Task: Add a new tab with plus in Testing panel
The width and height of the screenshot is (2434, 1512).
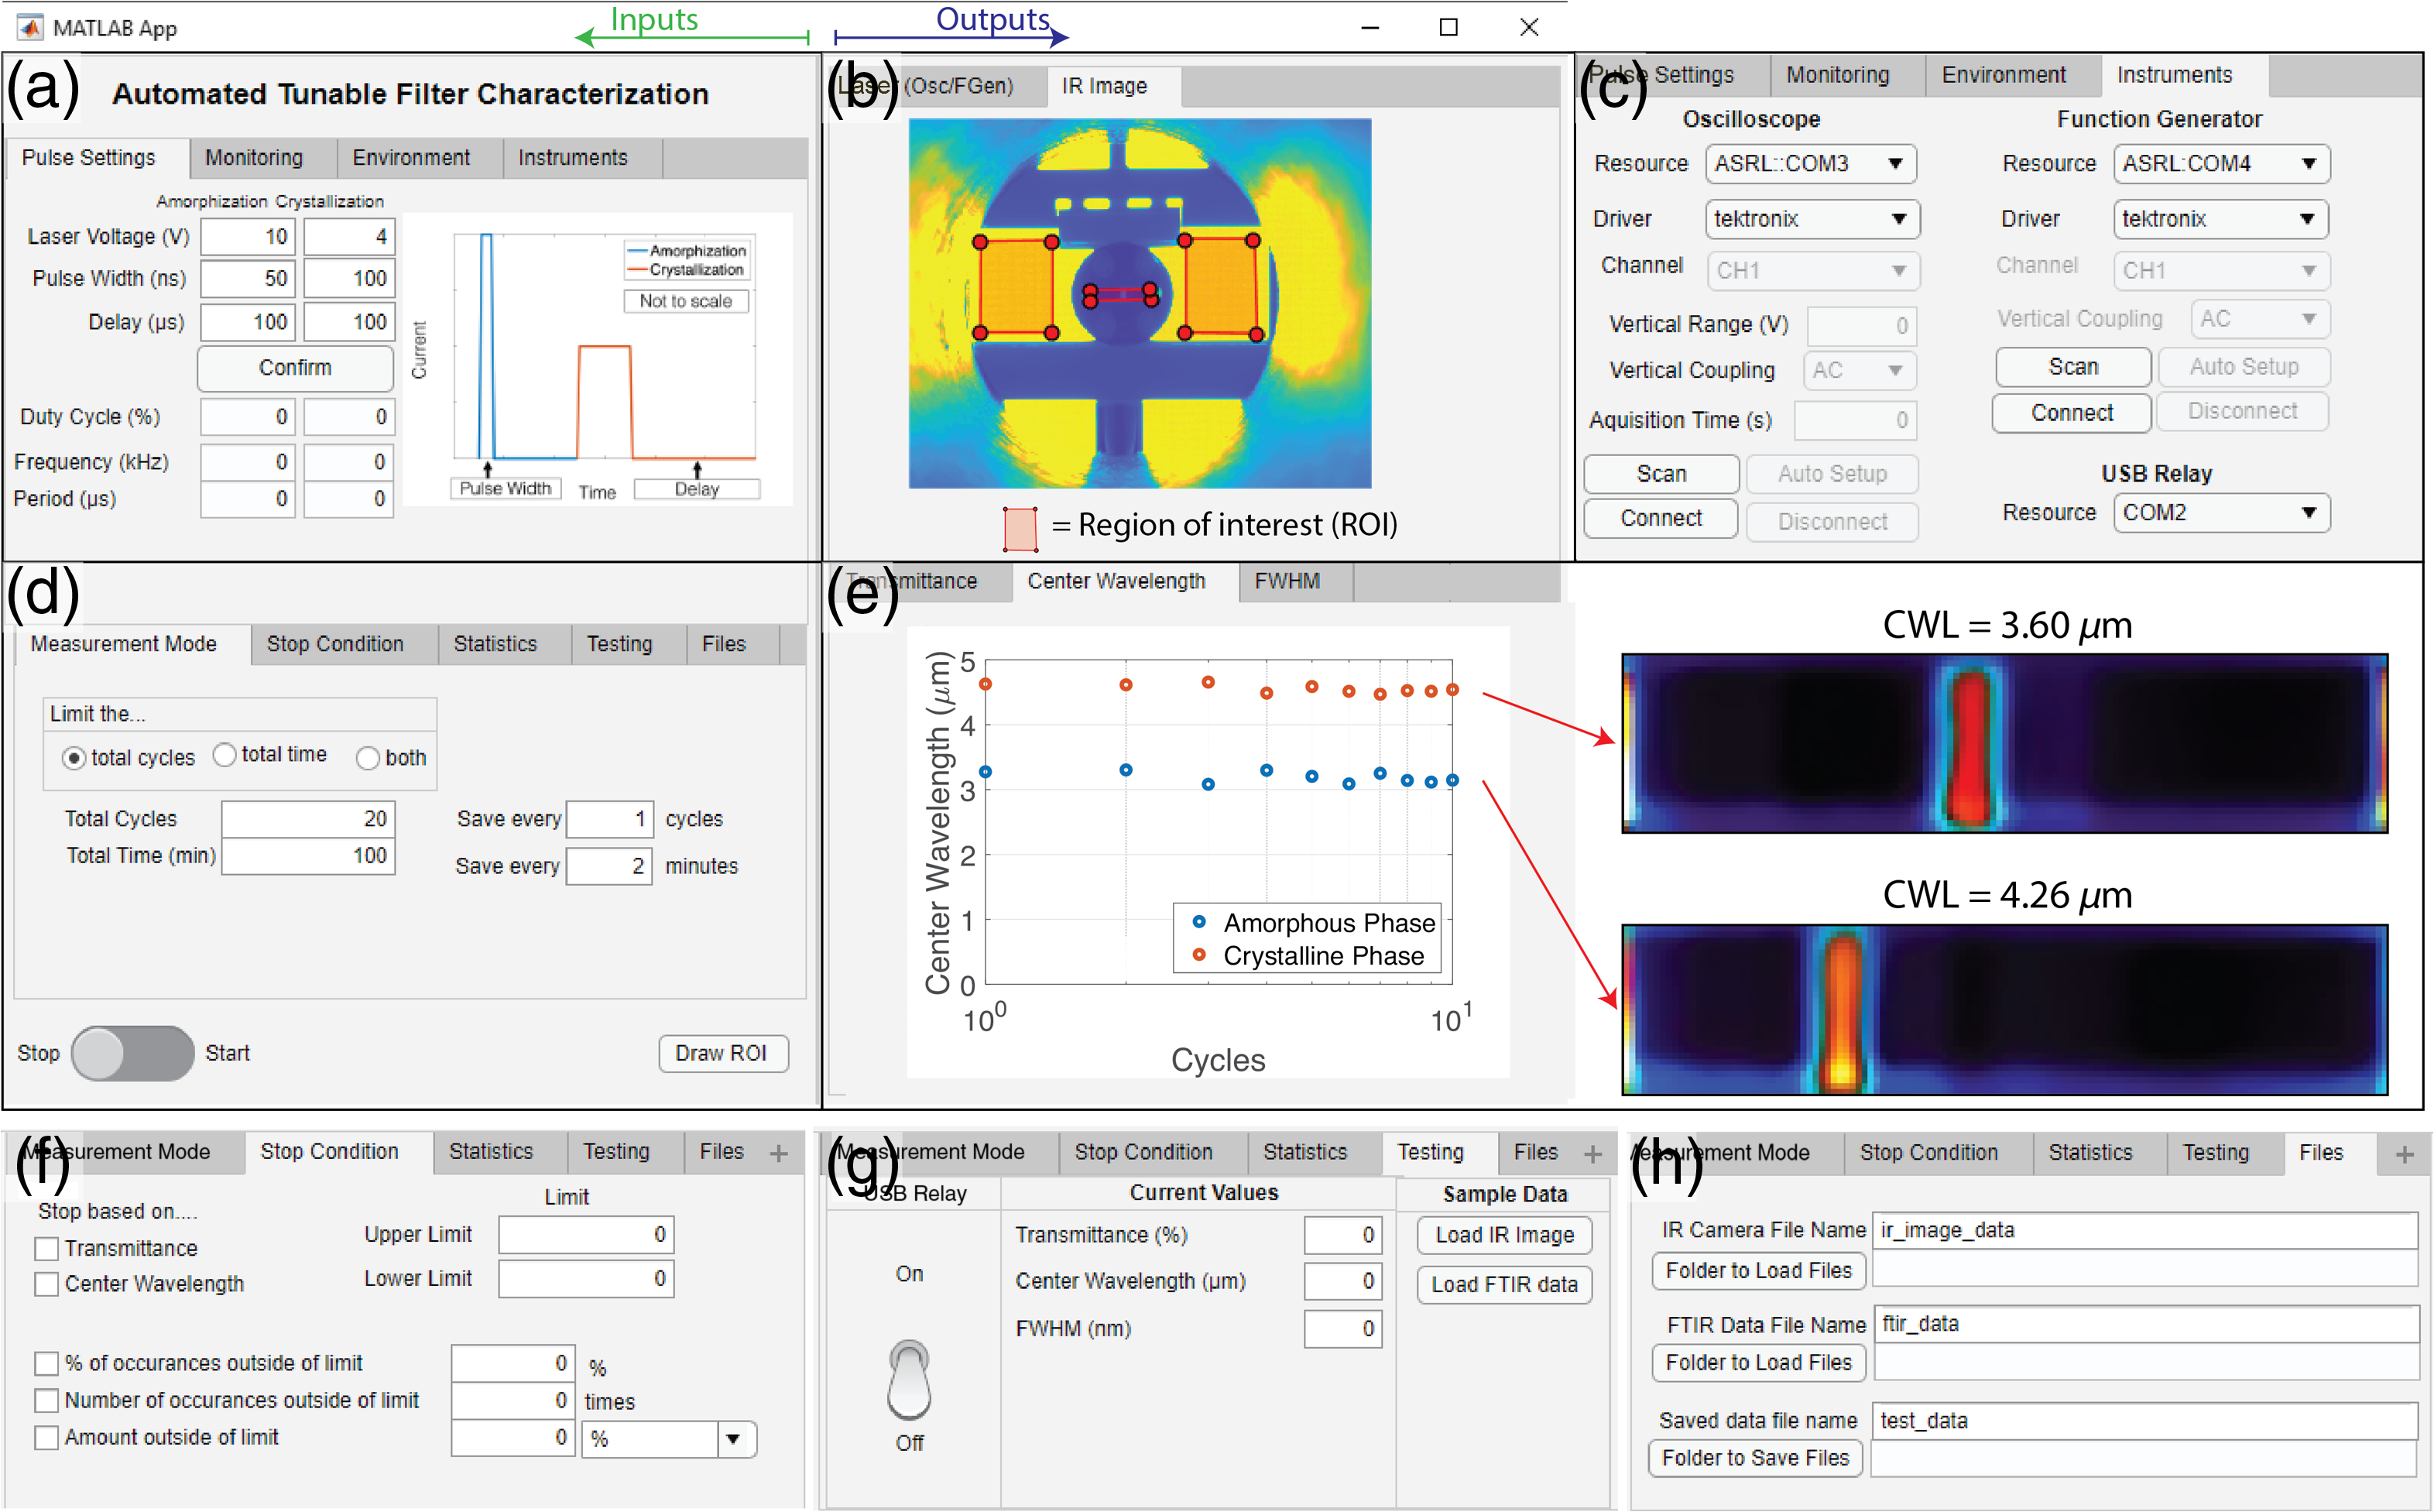Action: (x=1593, y=1154)
